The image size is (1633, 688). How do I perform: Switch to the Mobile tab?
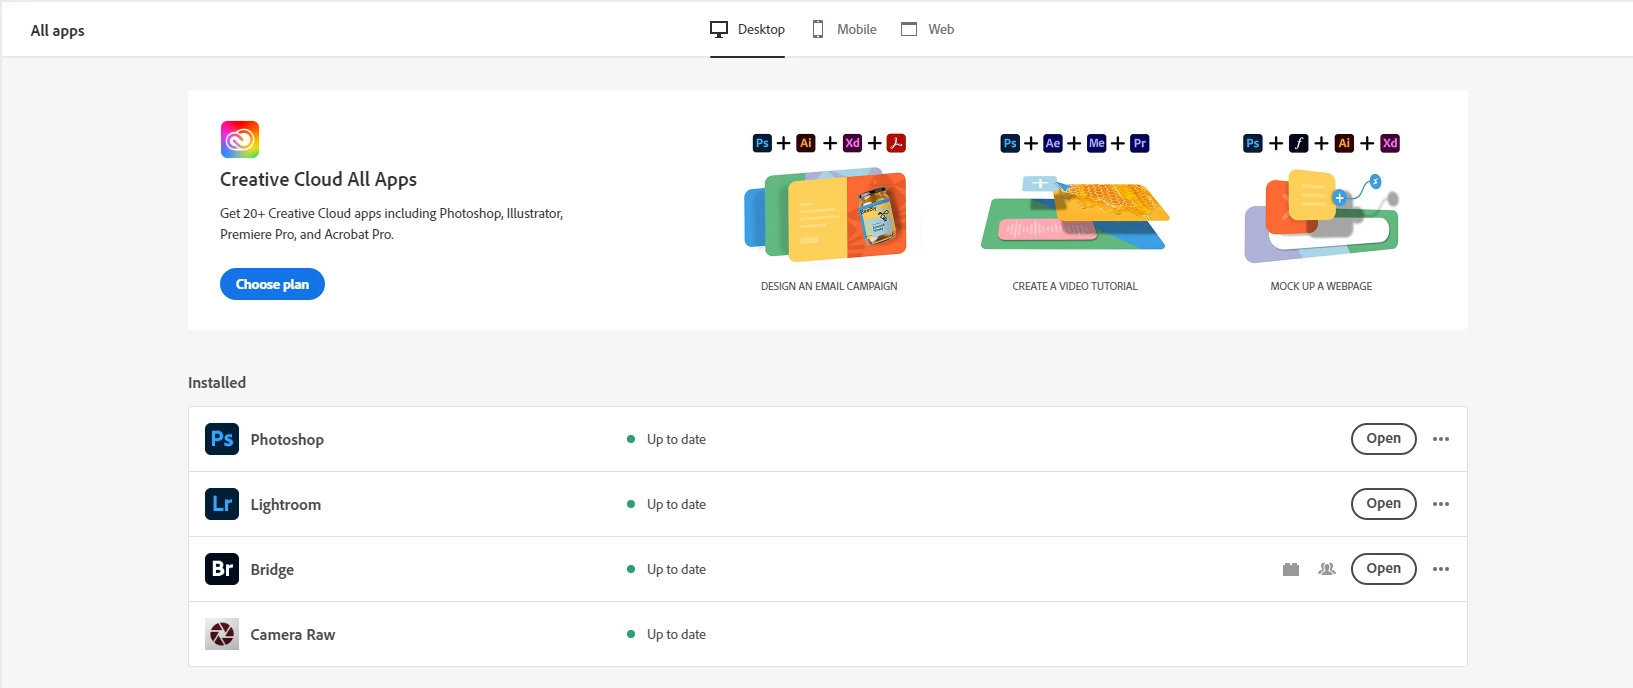click(x=844, y=29)
